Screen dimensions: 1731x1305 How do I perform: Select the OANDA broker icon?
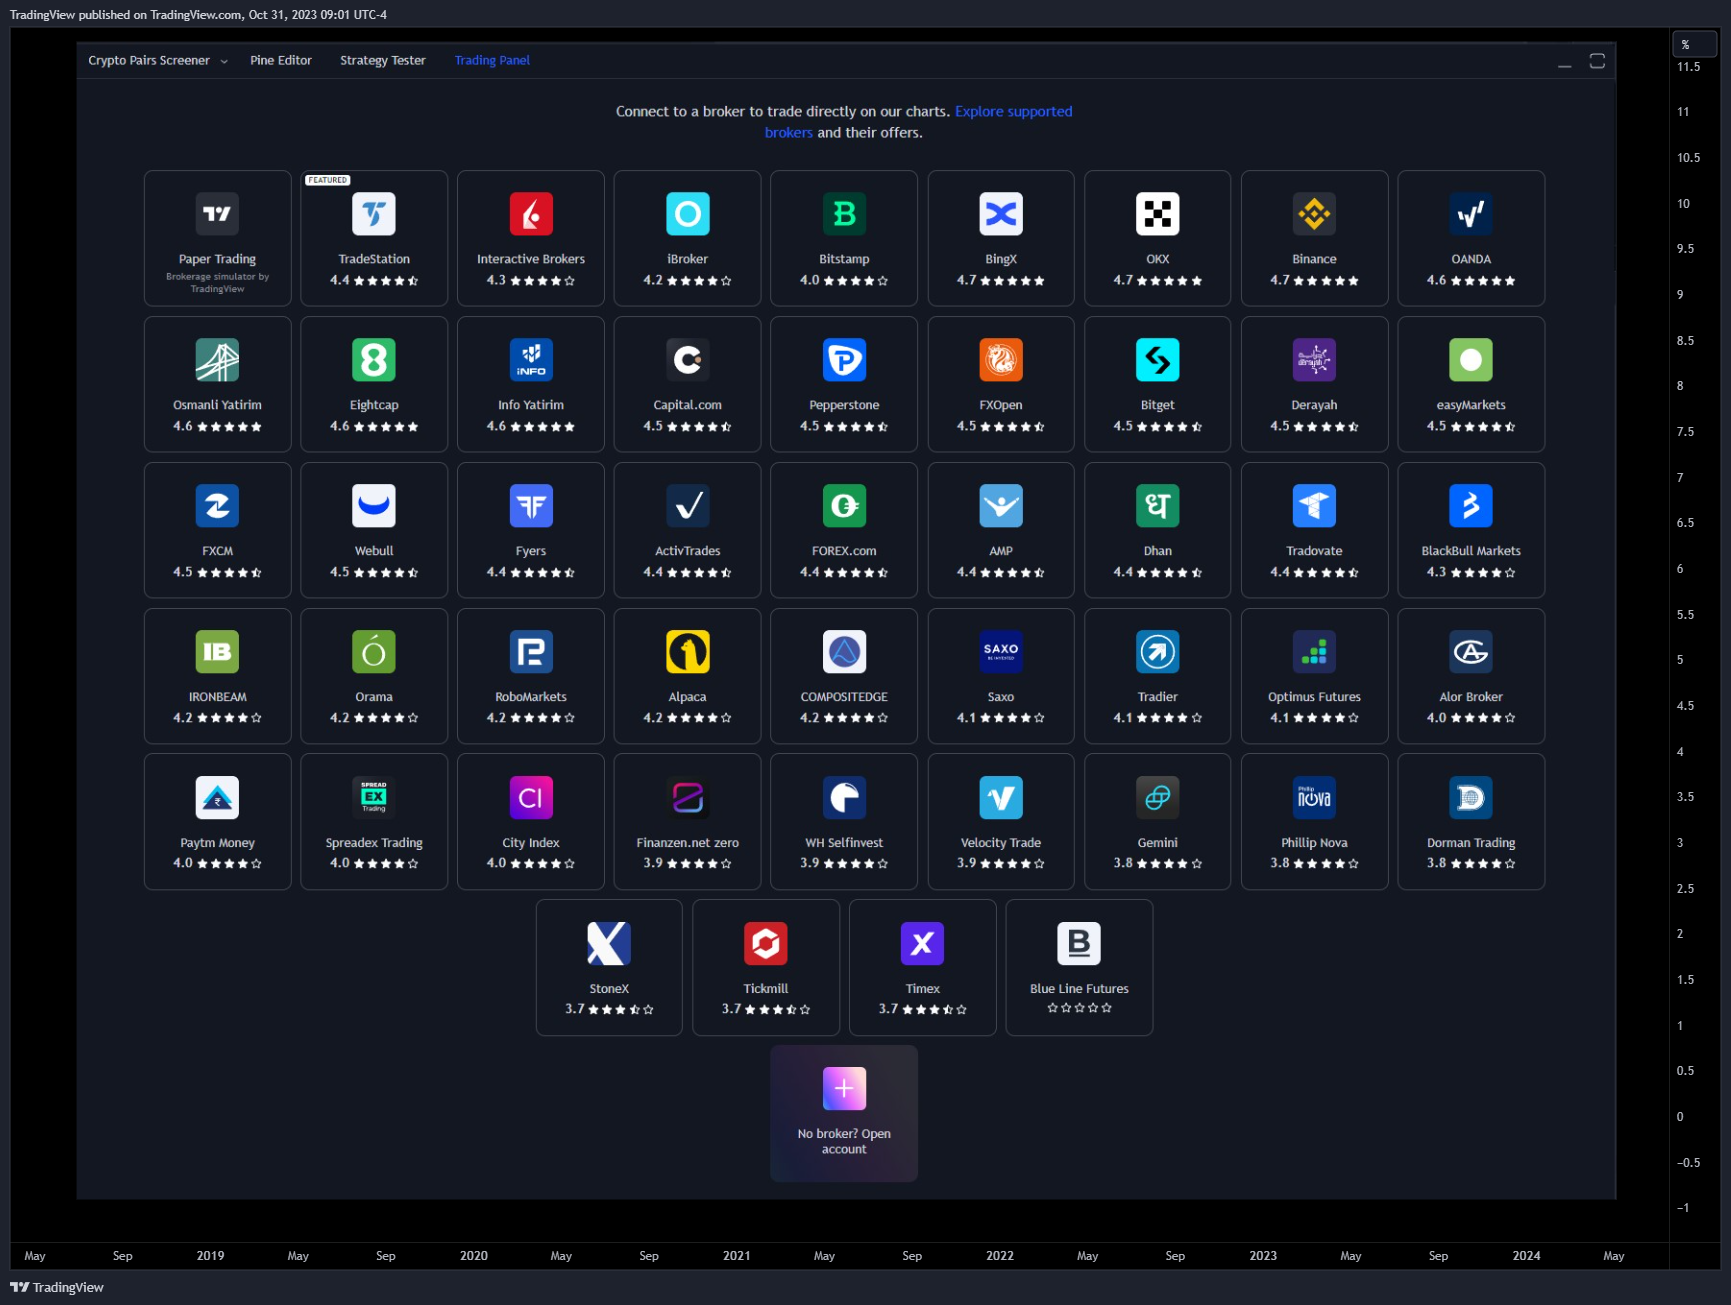[x=1471, y=214]
